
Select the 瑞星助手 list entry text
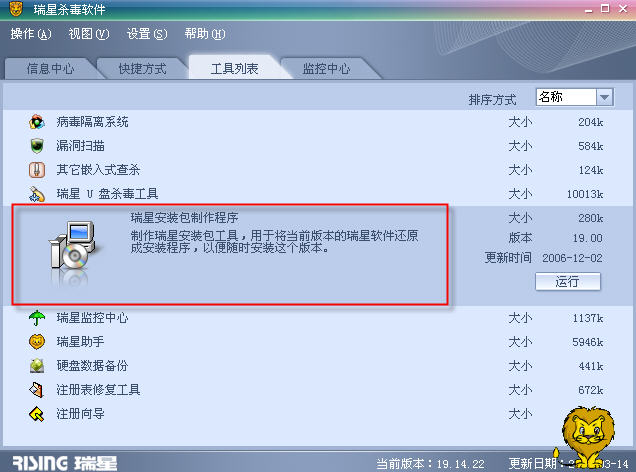[80, 341]
